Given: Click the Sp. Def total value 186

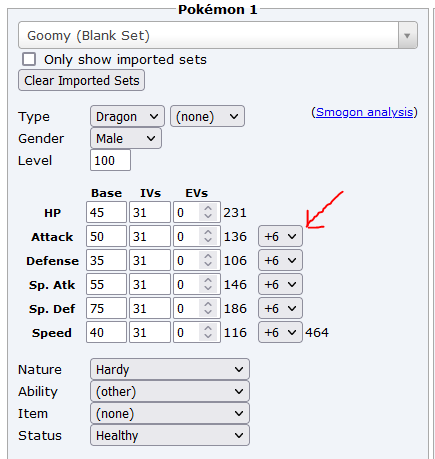Looking at the screenshot, I should [235, 309].
